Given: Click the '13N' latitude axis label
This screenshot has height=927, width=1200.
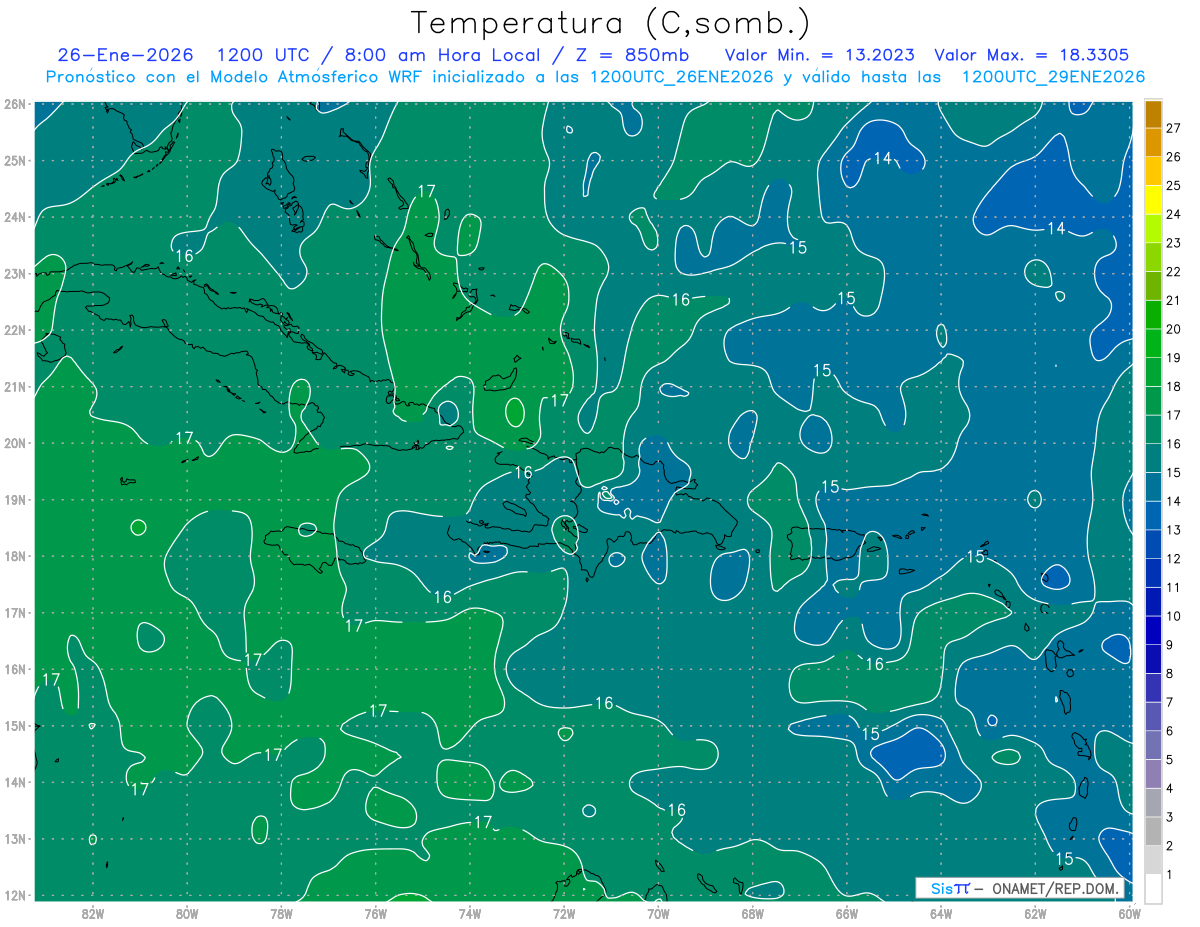Looking at the screenshot, I should click(x=14, y=838).
